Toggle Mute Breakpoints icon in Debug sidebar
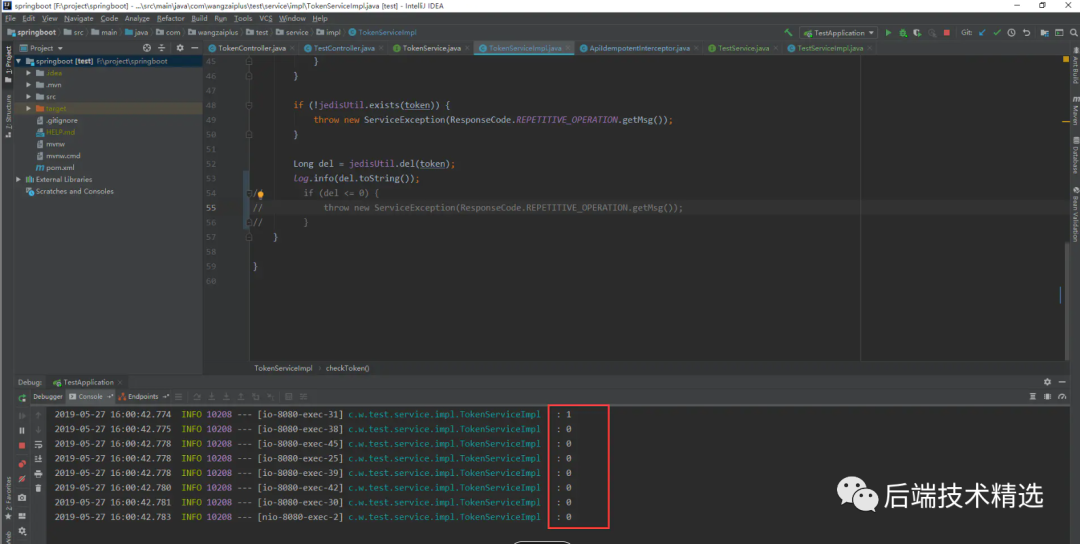The width and height of the screenshot is (1080, 544). tap(22, 479)
